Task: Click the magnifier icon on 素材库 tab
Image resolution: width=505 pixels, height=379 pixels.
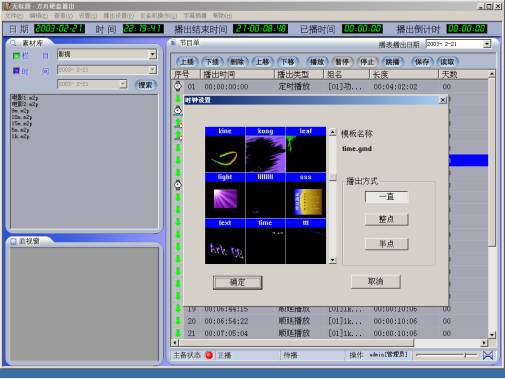Action: (x=13, y=43)
